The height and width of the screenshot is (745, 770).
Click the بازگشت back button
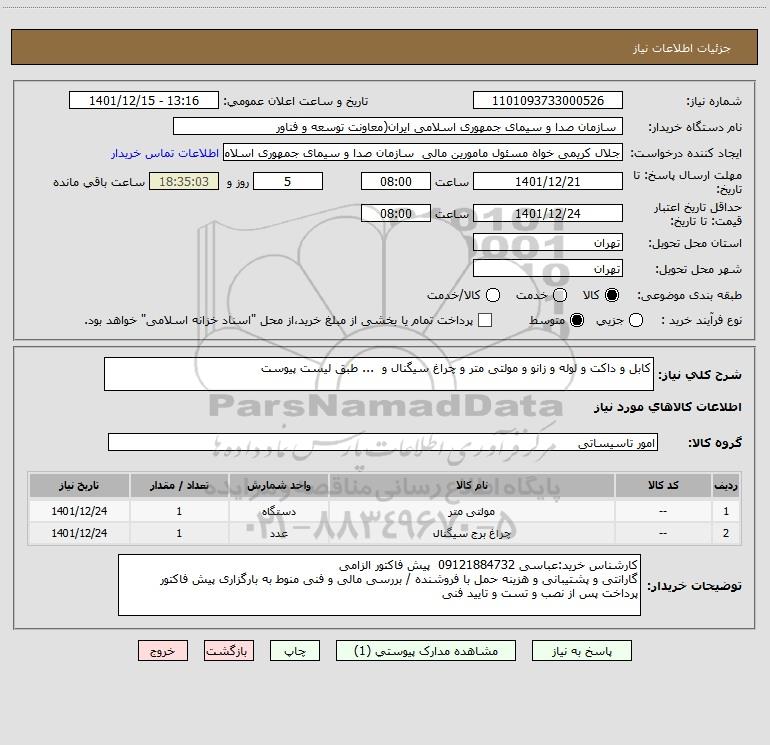[x=229, y=651]
